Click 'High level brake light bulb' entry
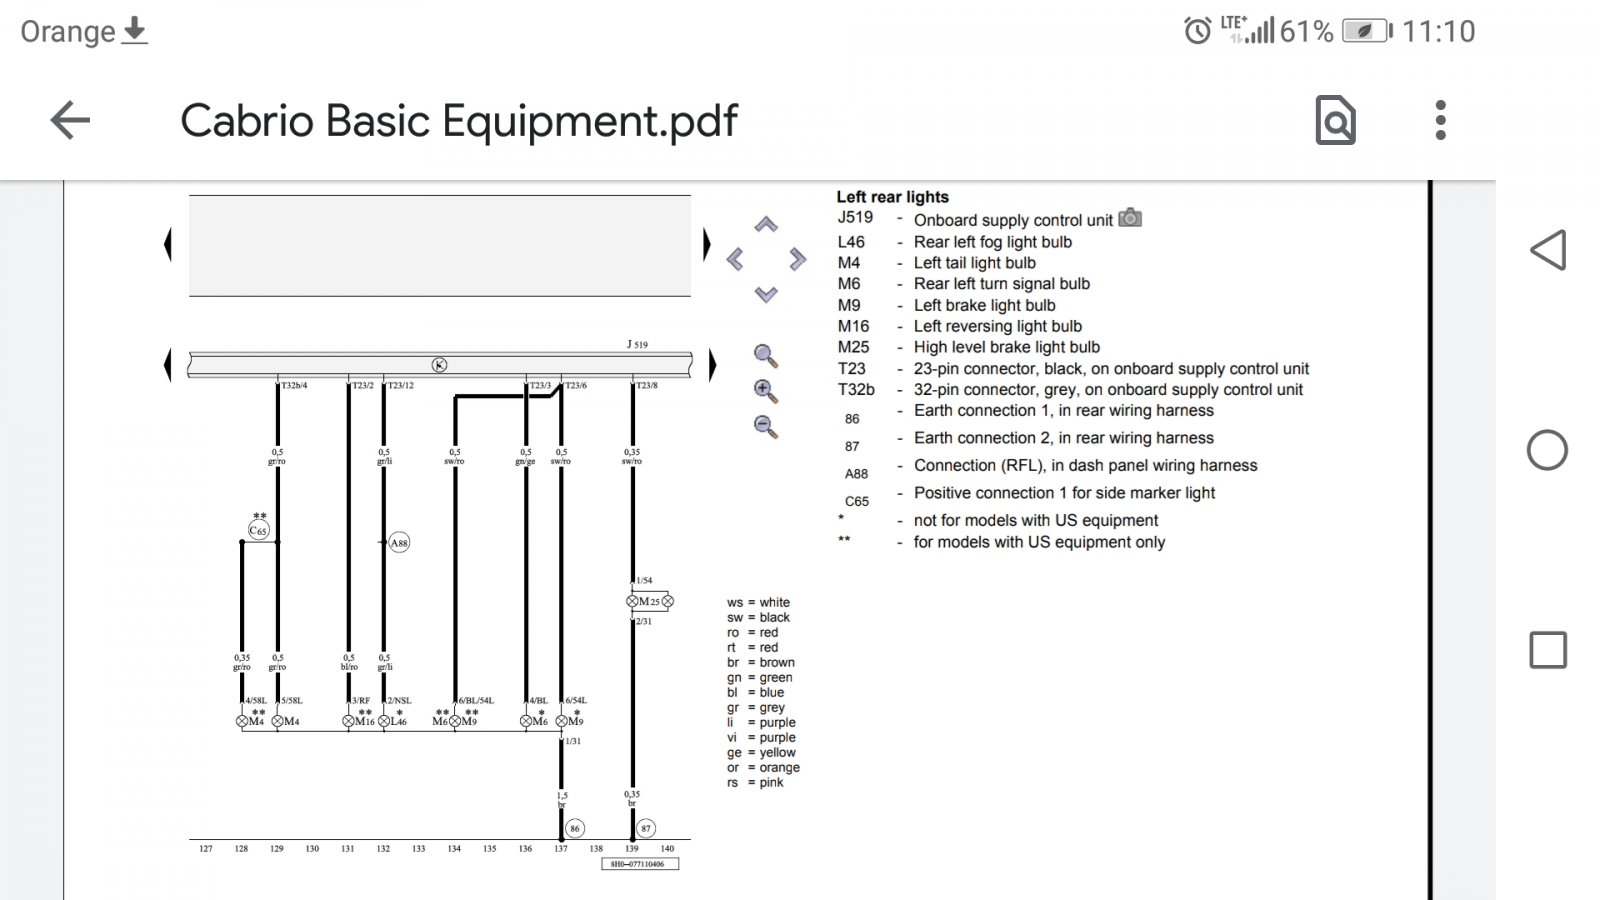1600x900 pixels. click(1006, 347)
